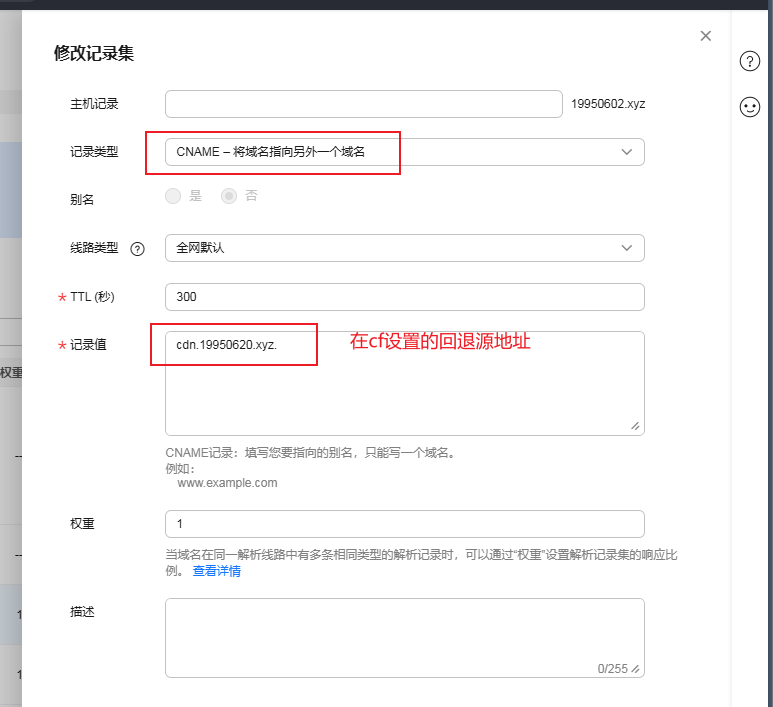Click the help icon beside 线路类型
773x707 pixels.
[138, 249]
